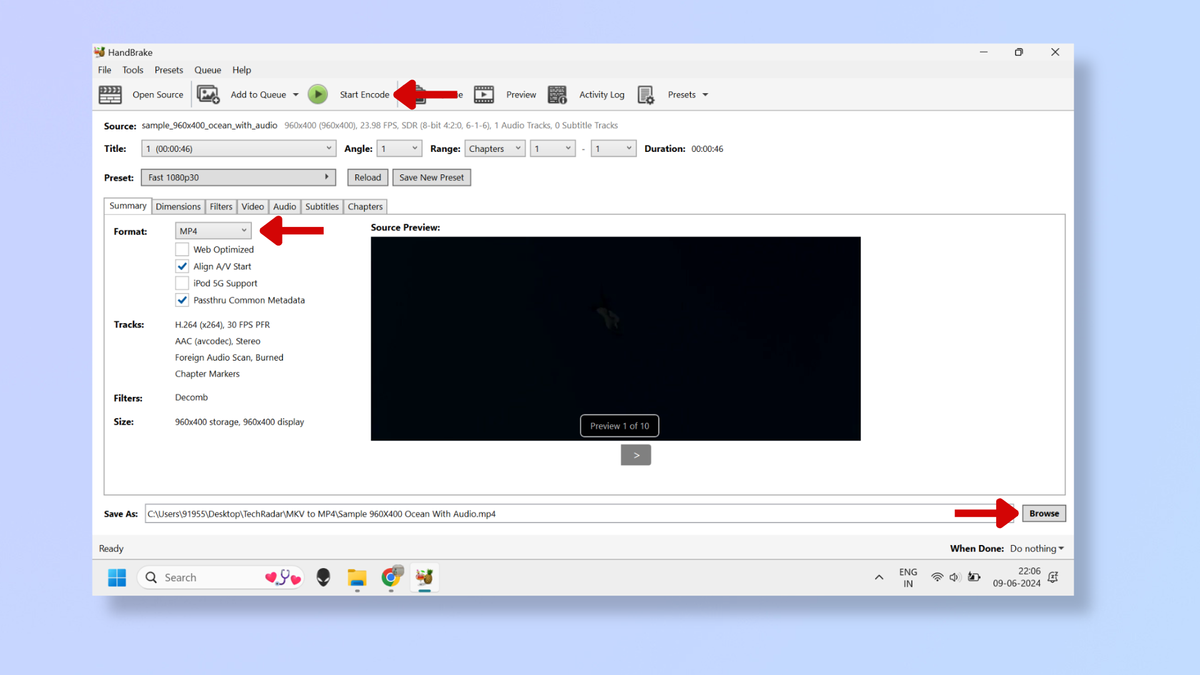Image resolution: width=1200 pixels, height=675 pixels.
Task: Open Chrome from the taskbar
Action: tap(390, 577)
